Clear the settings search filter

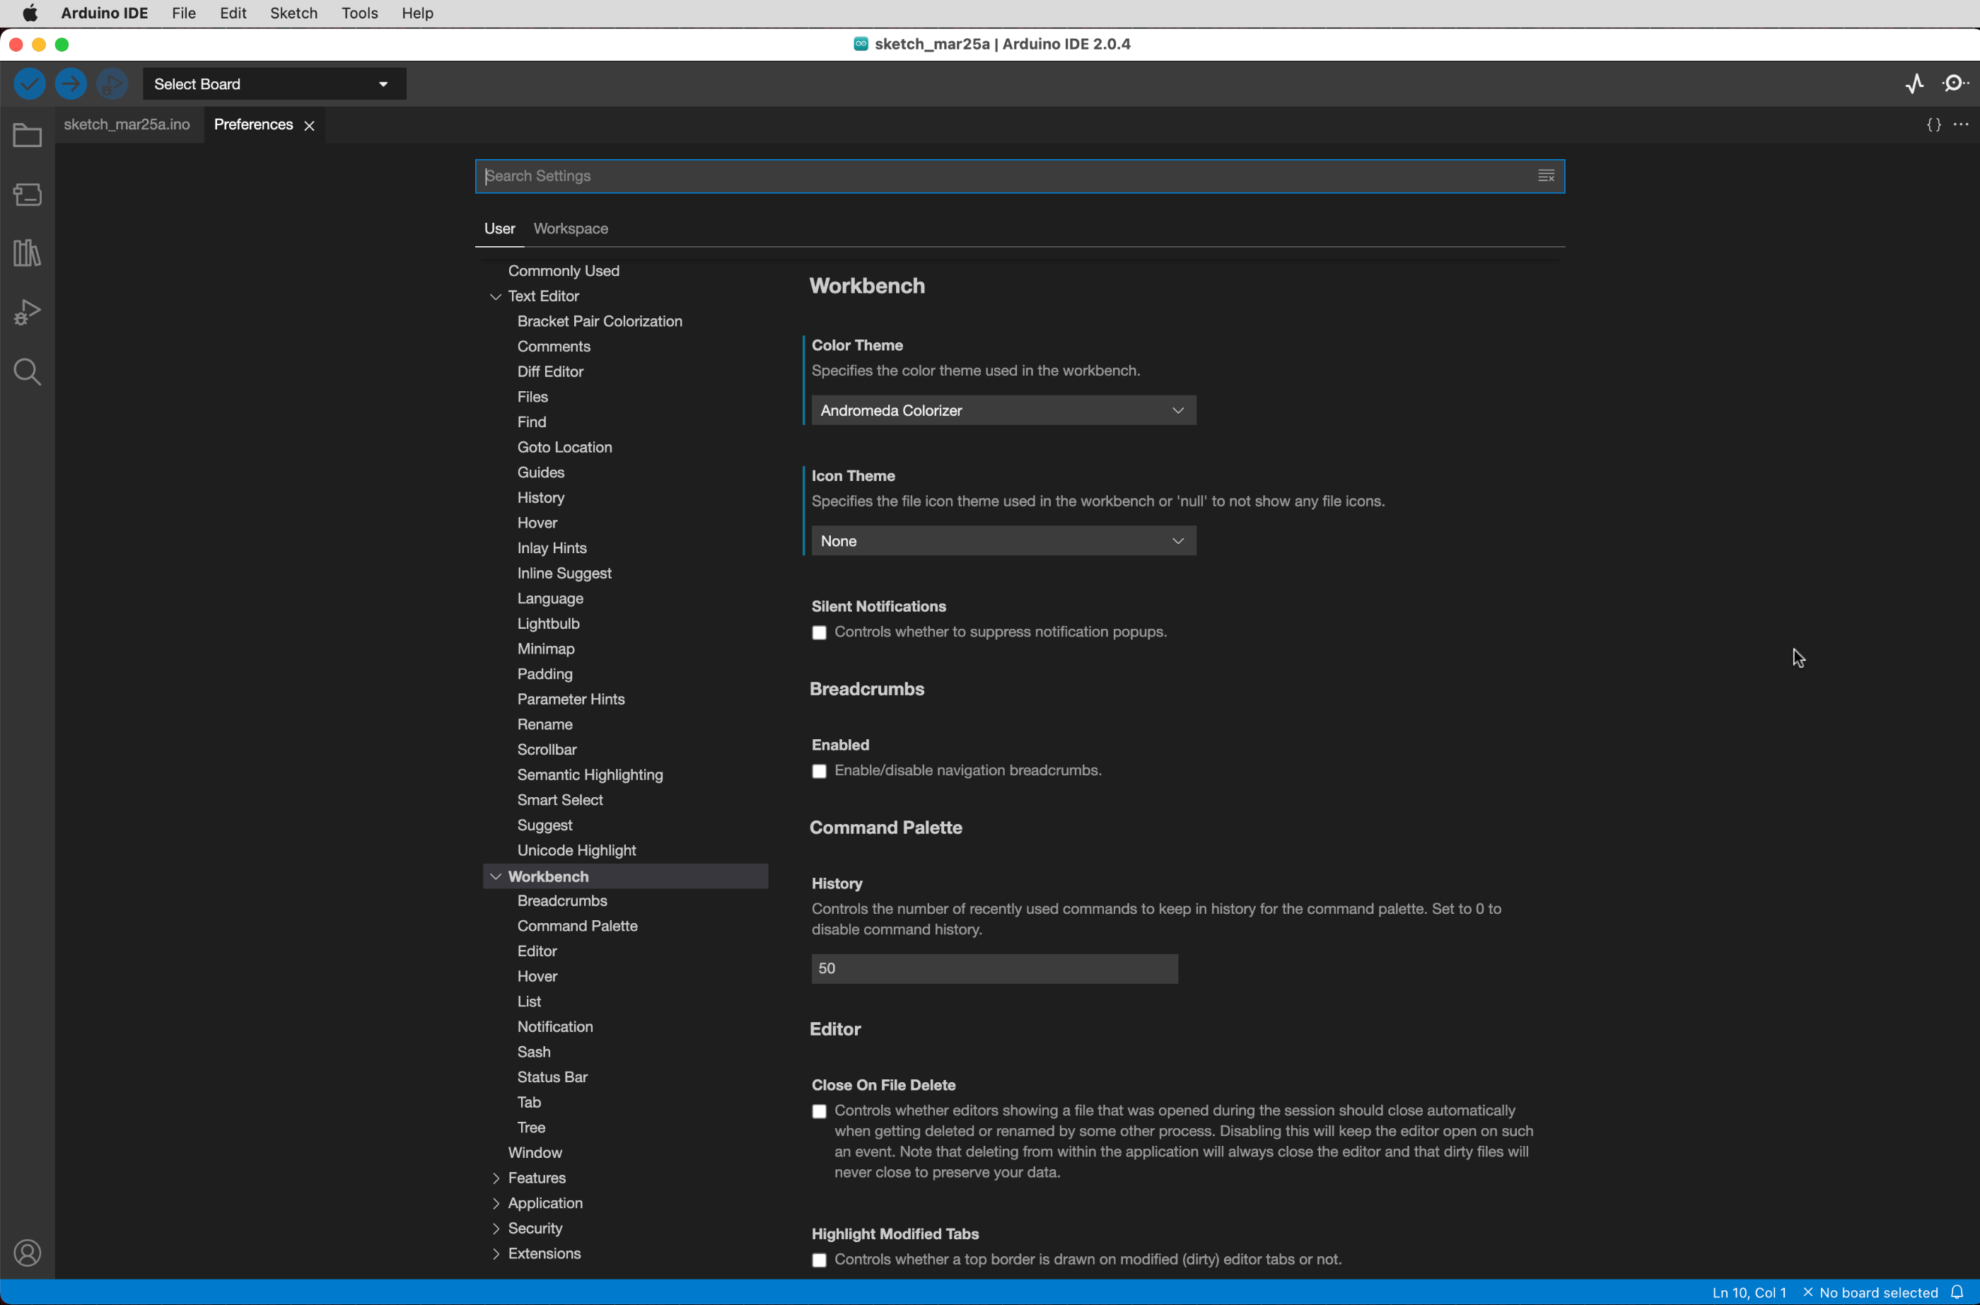tap(1546, 176)
